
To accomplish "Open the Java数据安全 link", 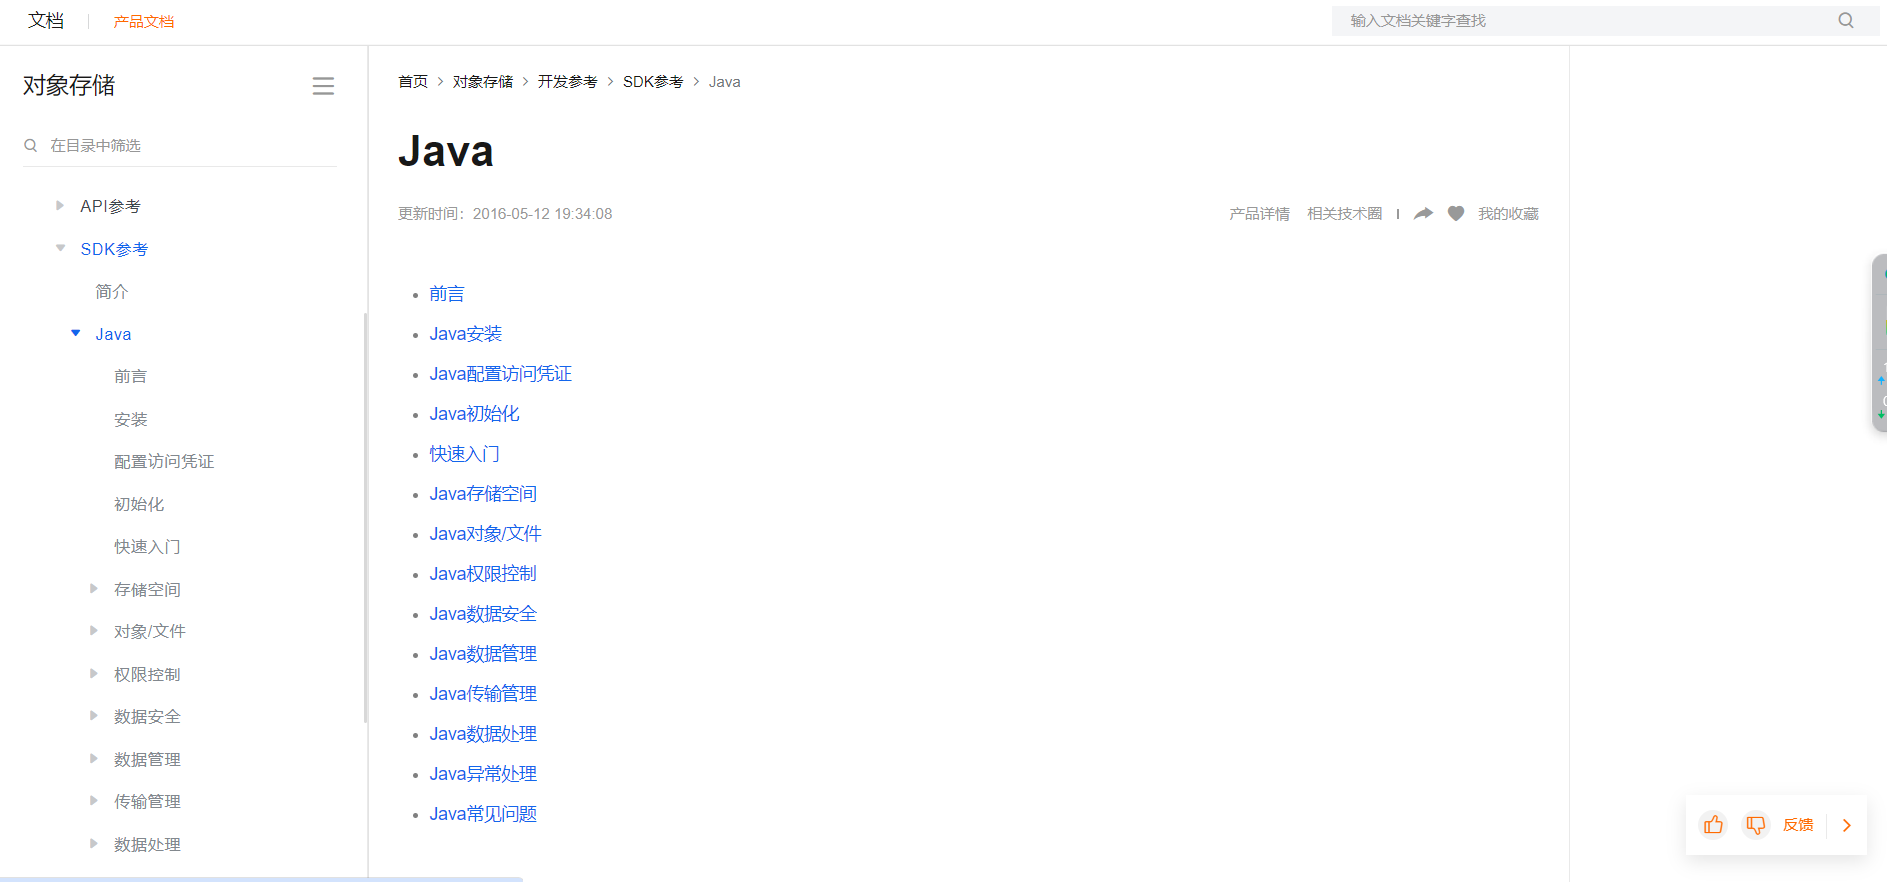I will tap(483, 613).
